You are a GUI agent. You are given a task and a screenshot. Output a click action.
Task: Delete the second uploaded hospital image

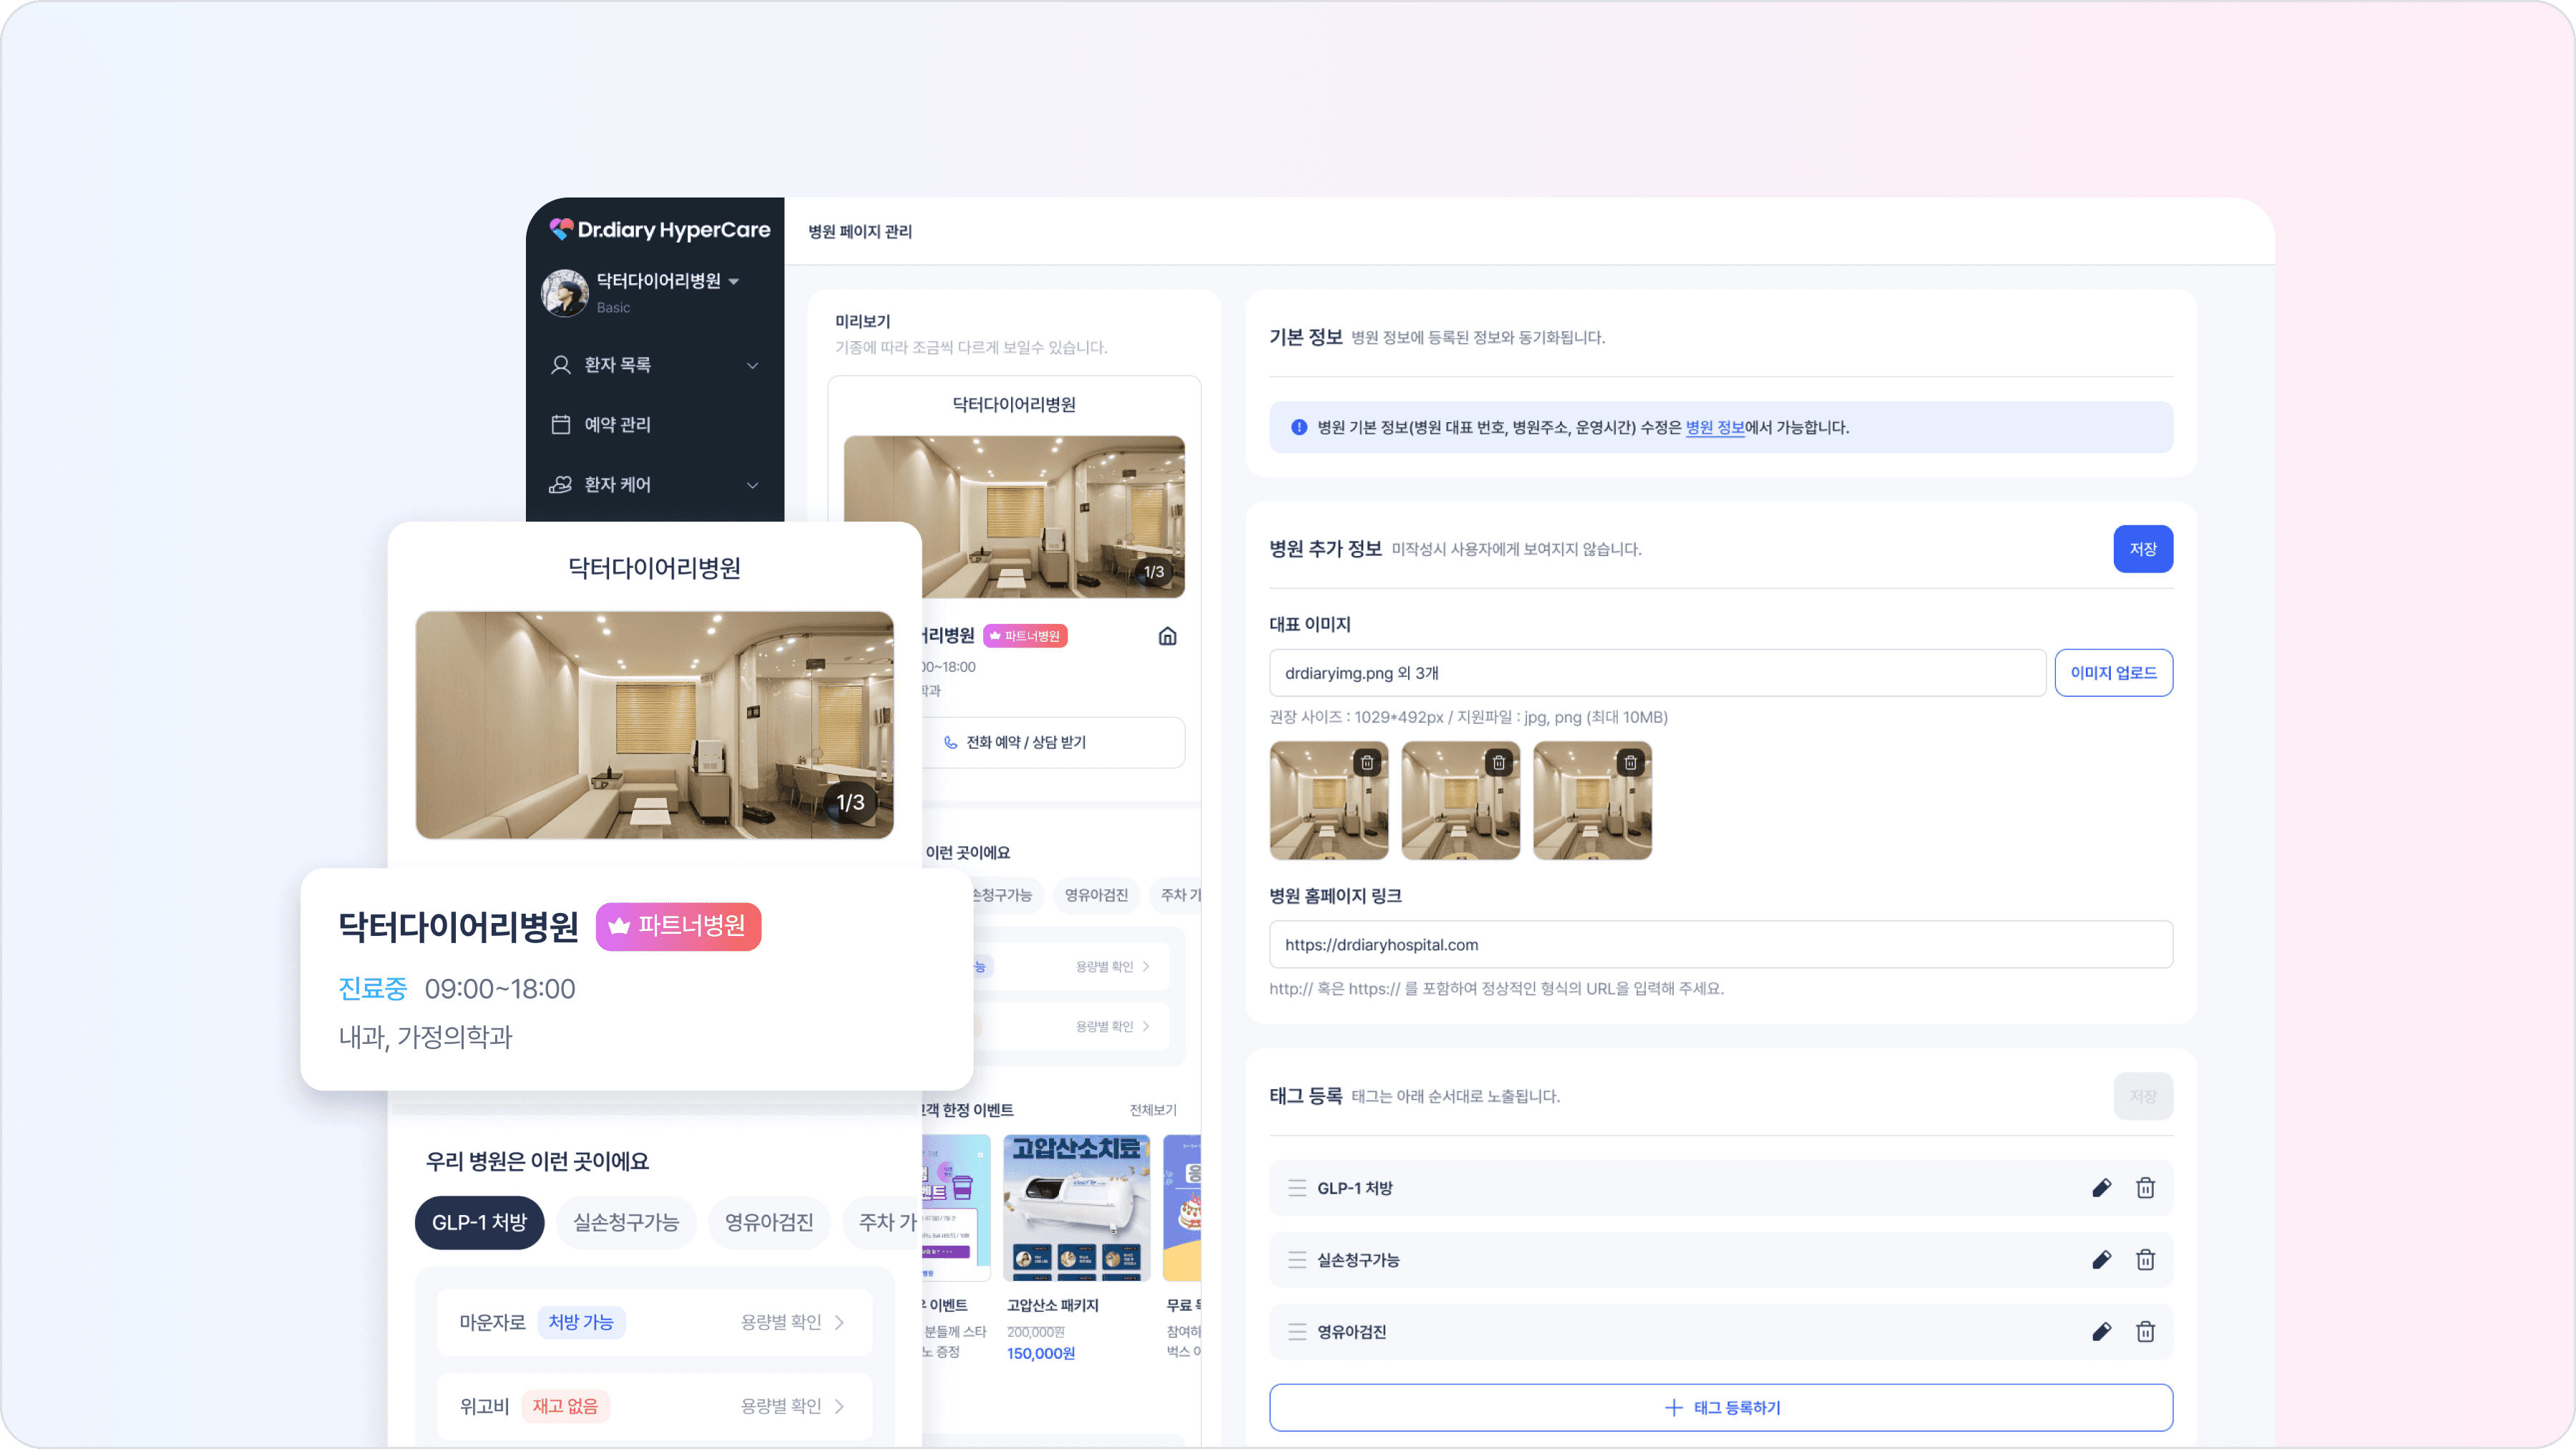pos(1499,763)
